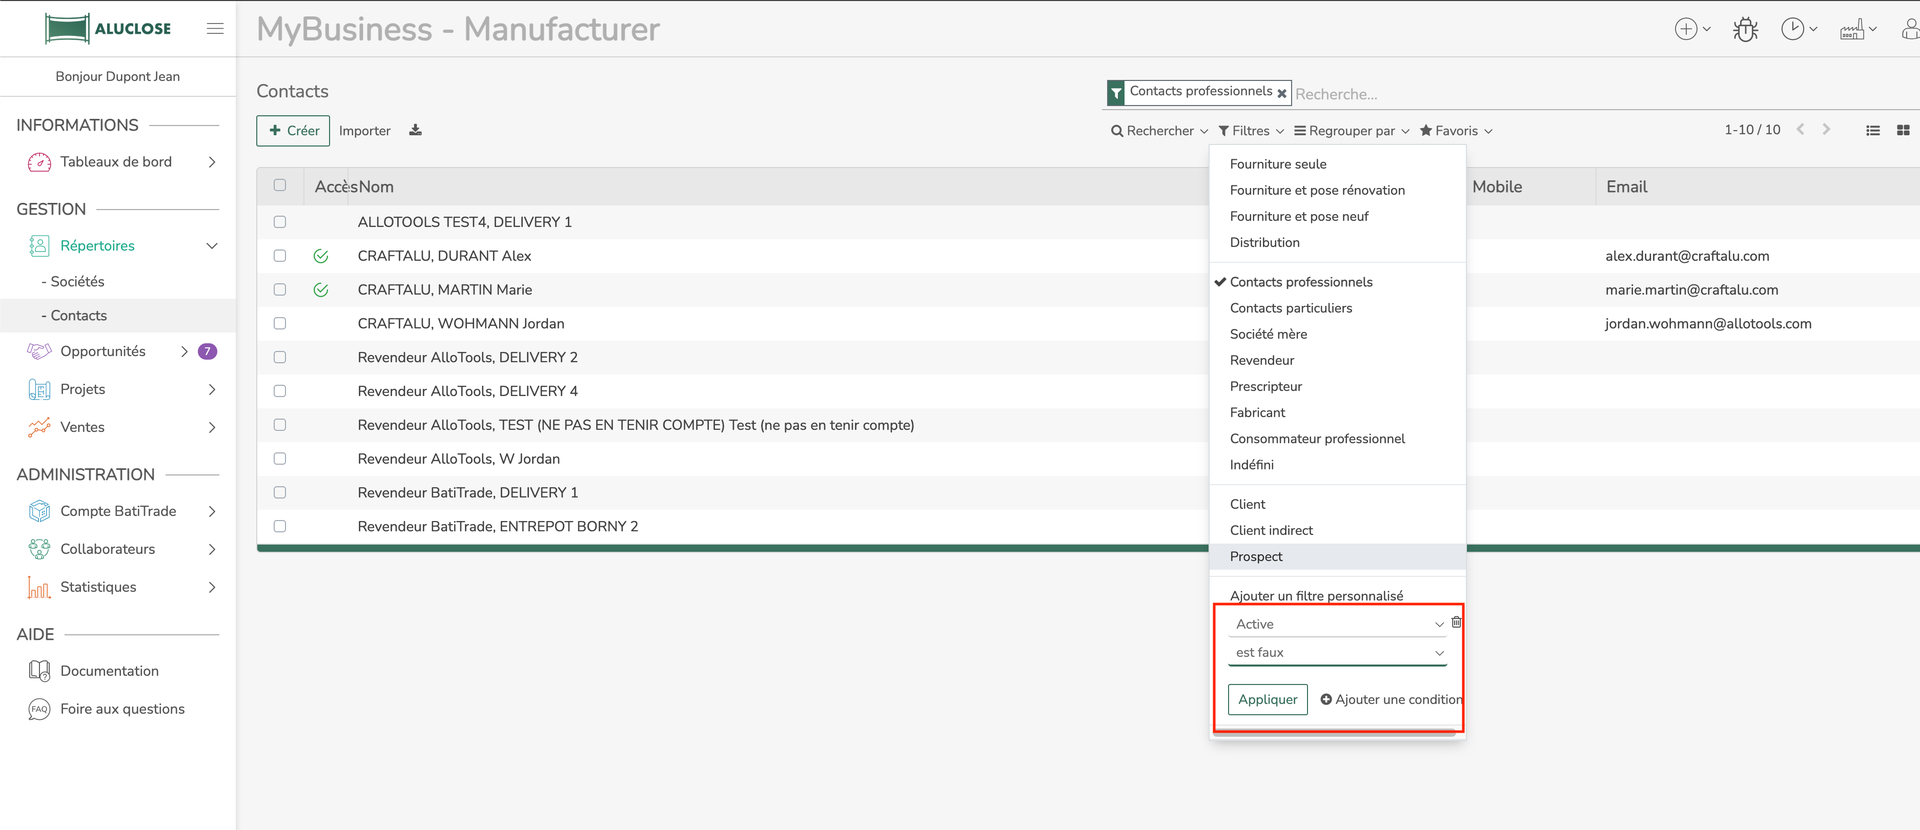Viewport: 1920px width, 830px height.
Task: Switch to kanban grid view icon
Action: pyautogui.click(x=1903, y=131)
